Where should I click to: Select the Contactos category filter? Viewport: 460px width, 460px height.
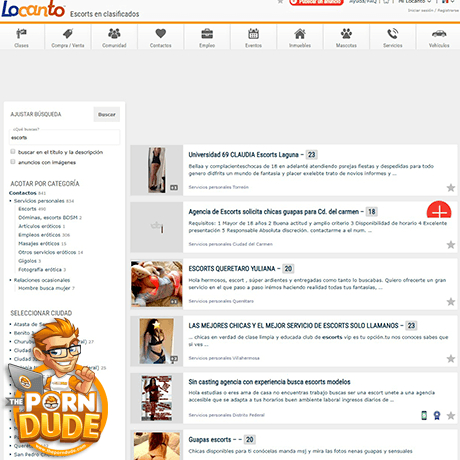pos(23,193)
